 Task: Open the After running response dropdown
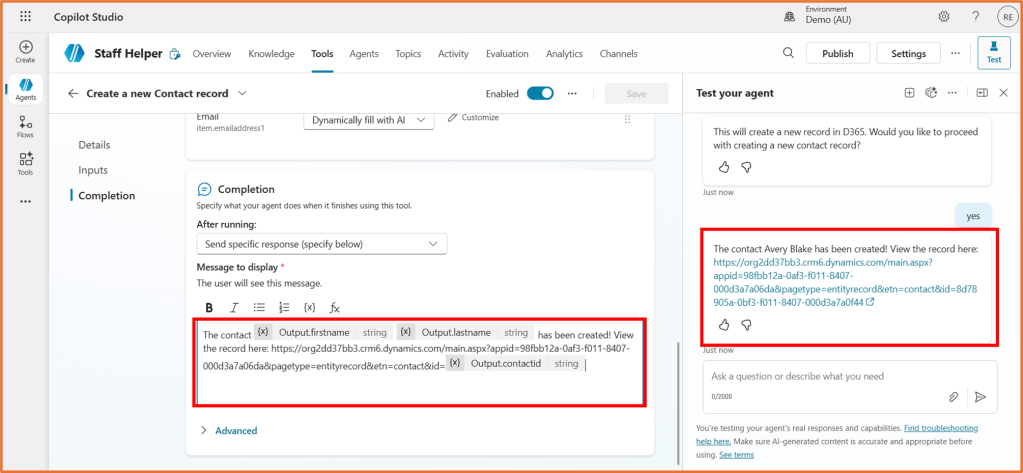321,244
